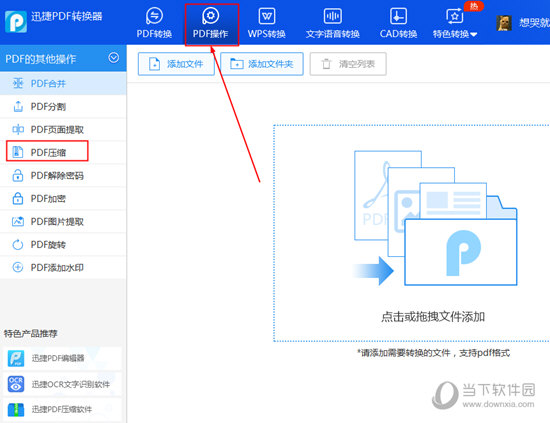The image size is (550, 423).
Task: Open the PDF转换 tab
Action: (154, 24)
